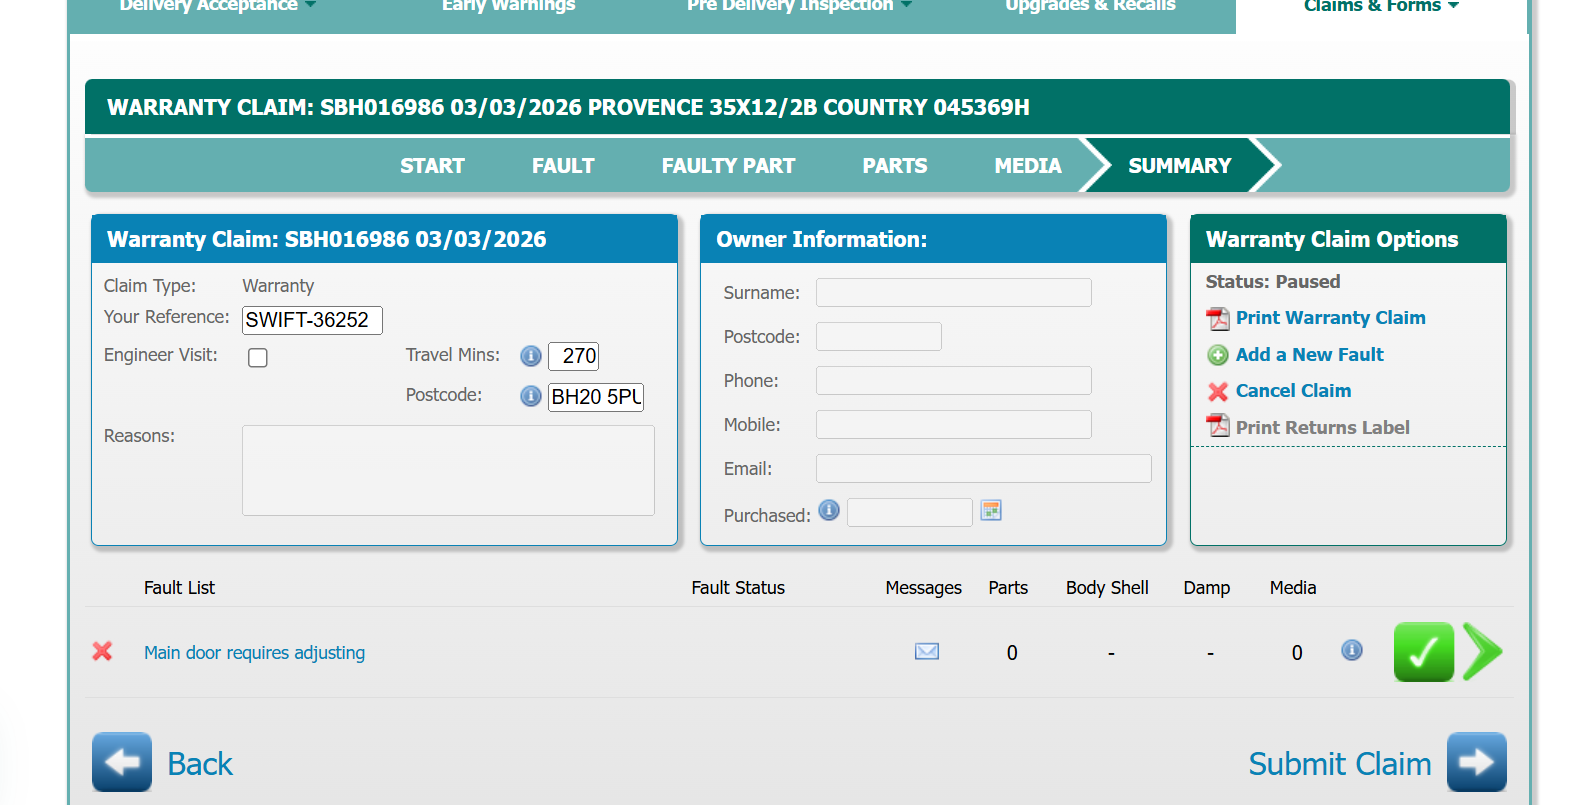
Task: Toggle the Engineer Visit checkbox
Action: [258, 358]
